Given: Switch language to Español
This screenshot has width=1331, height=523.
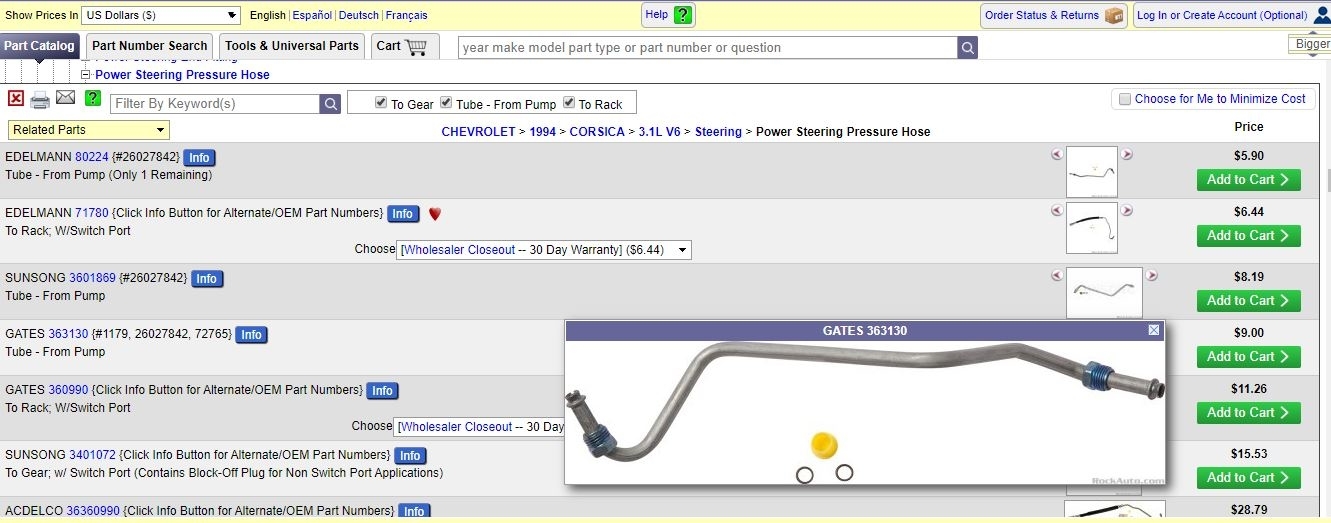Looking at the screenshot, I should tap(312, 15).
